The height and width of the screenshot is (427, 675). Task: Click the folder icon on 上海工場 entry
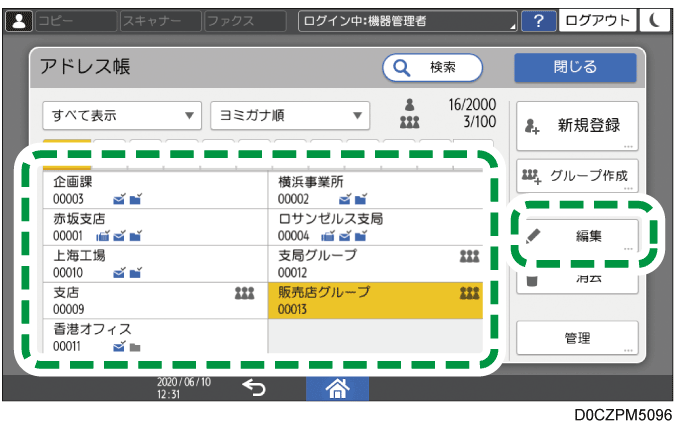(x=136, y=272)
